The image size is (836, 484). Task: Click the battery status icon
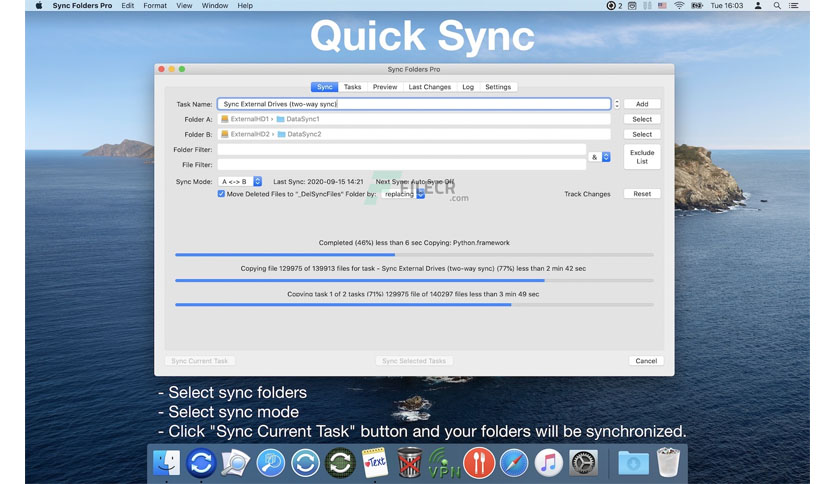(697, 5)
